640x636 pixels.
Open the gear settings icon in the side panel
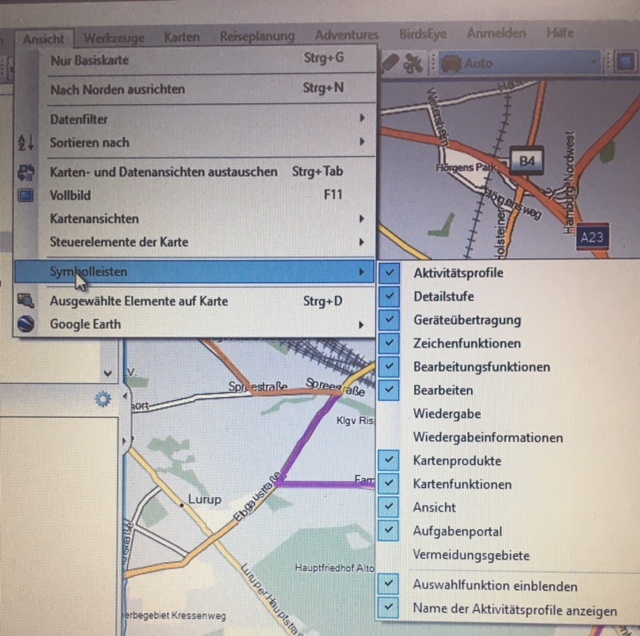click(x=101, y=399)
